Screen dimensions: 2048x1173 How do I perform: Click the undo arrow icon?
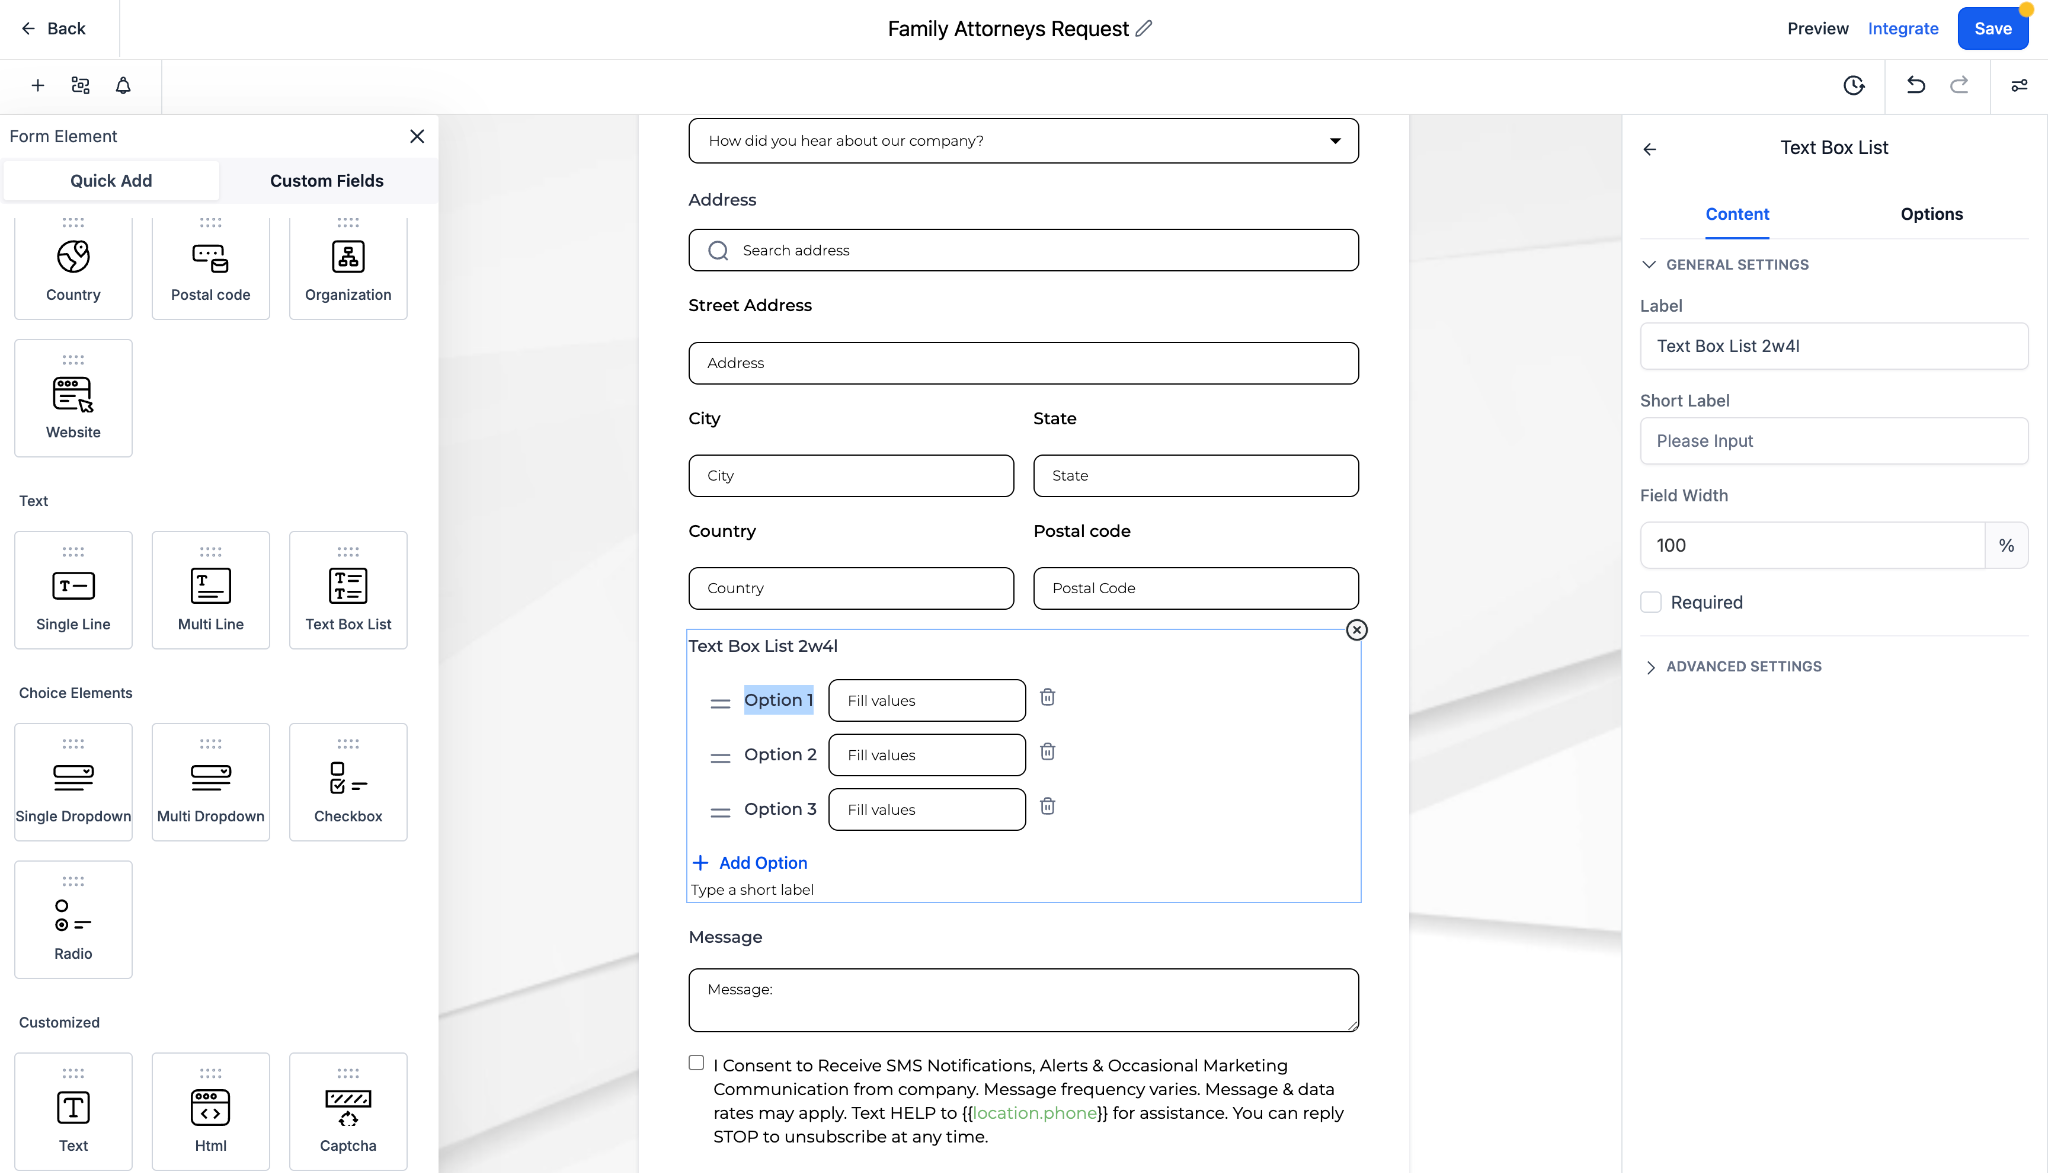(x=1915, y=85)
